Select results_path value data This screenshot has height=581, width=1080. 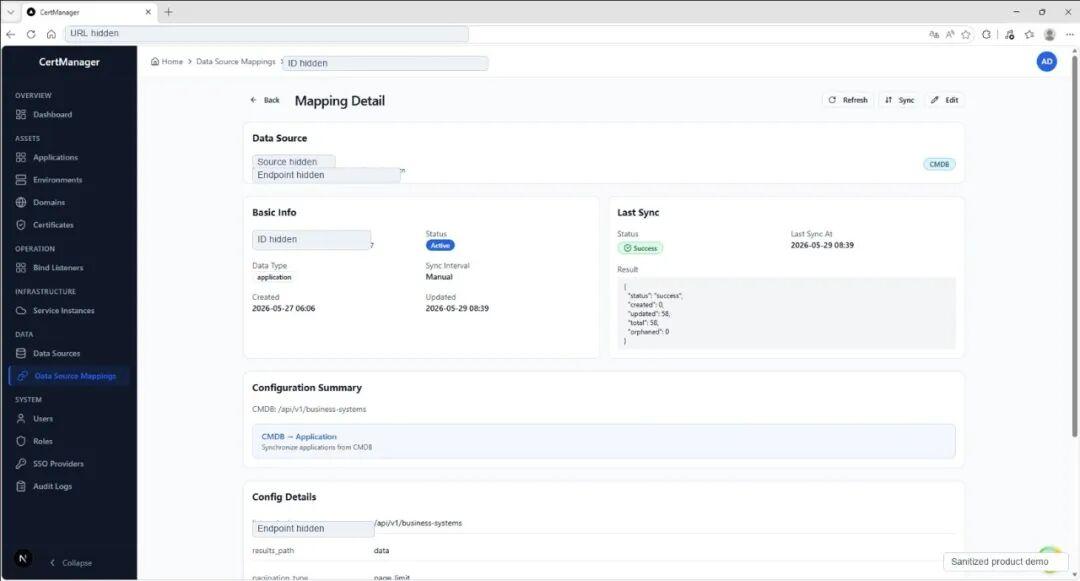pyautogui.click(x=381, y=551)
